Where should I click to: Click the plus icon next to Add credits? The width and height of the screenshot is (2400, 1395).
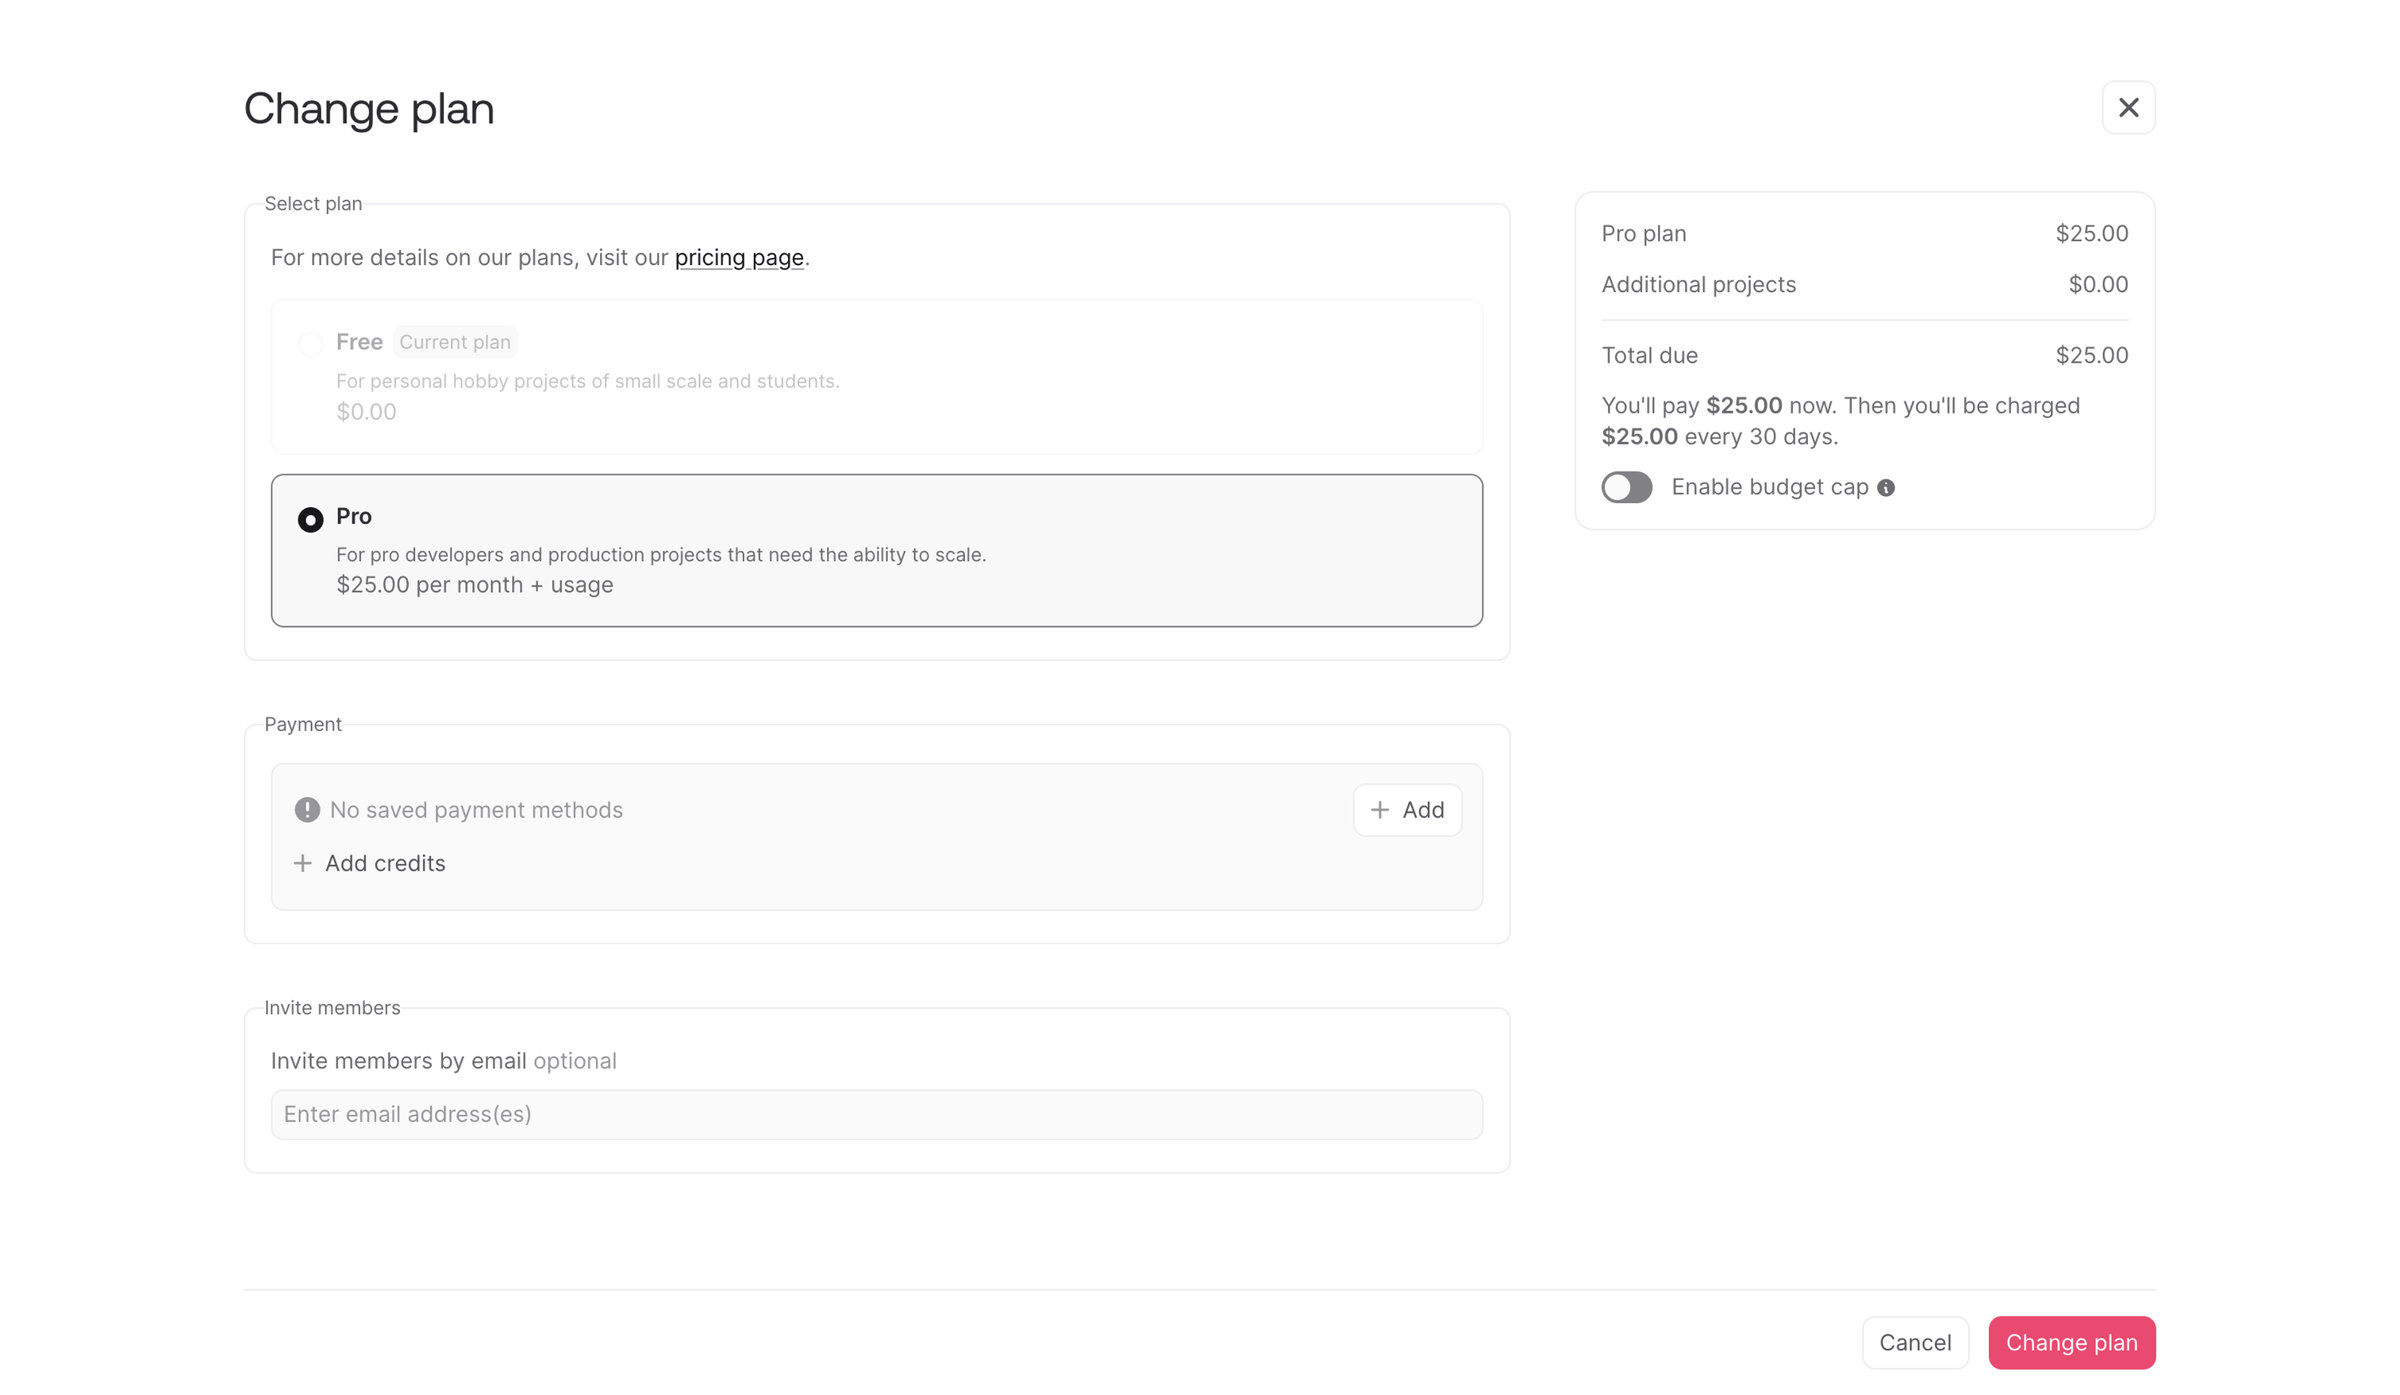tap(303, 863)
